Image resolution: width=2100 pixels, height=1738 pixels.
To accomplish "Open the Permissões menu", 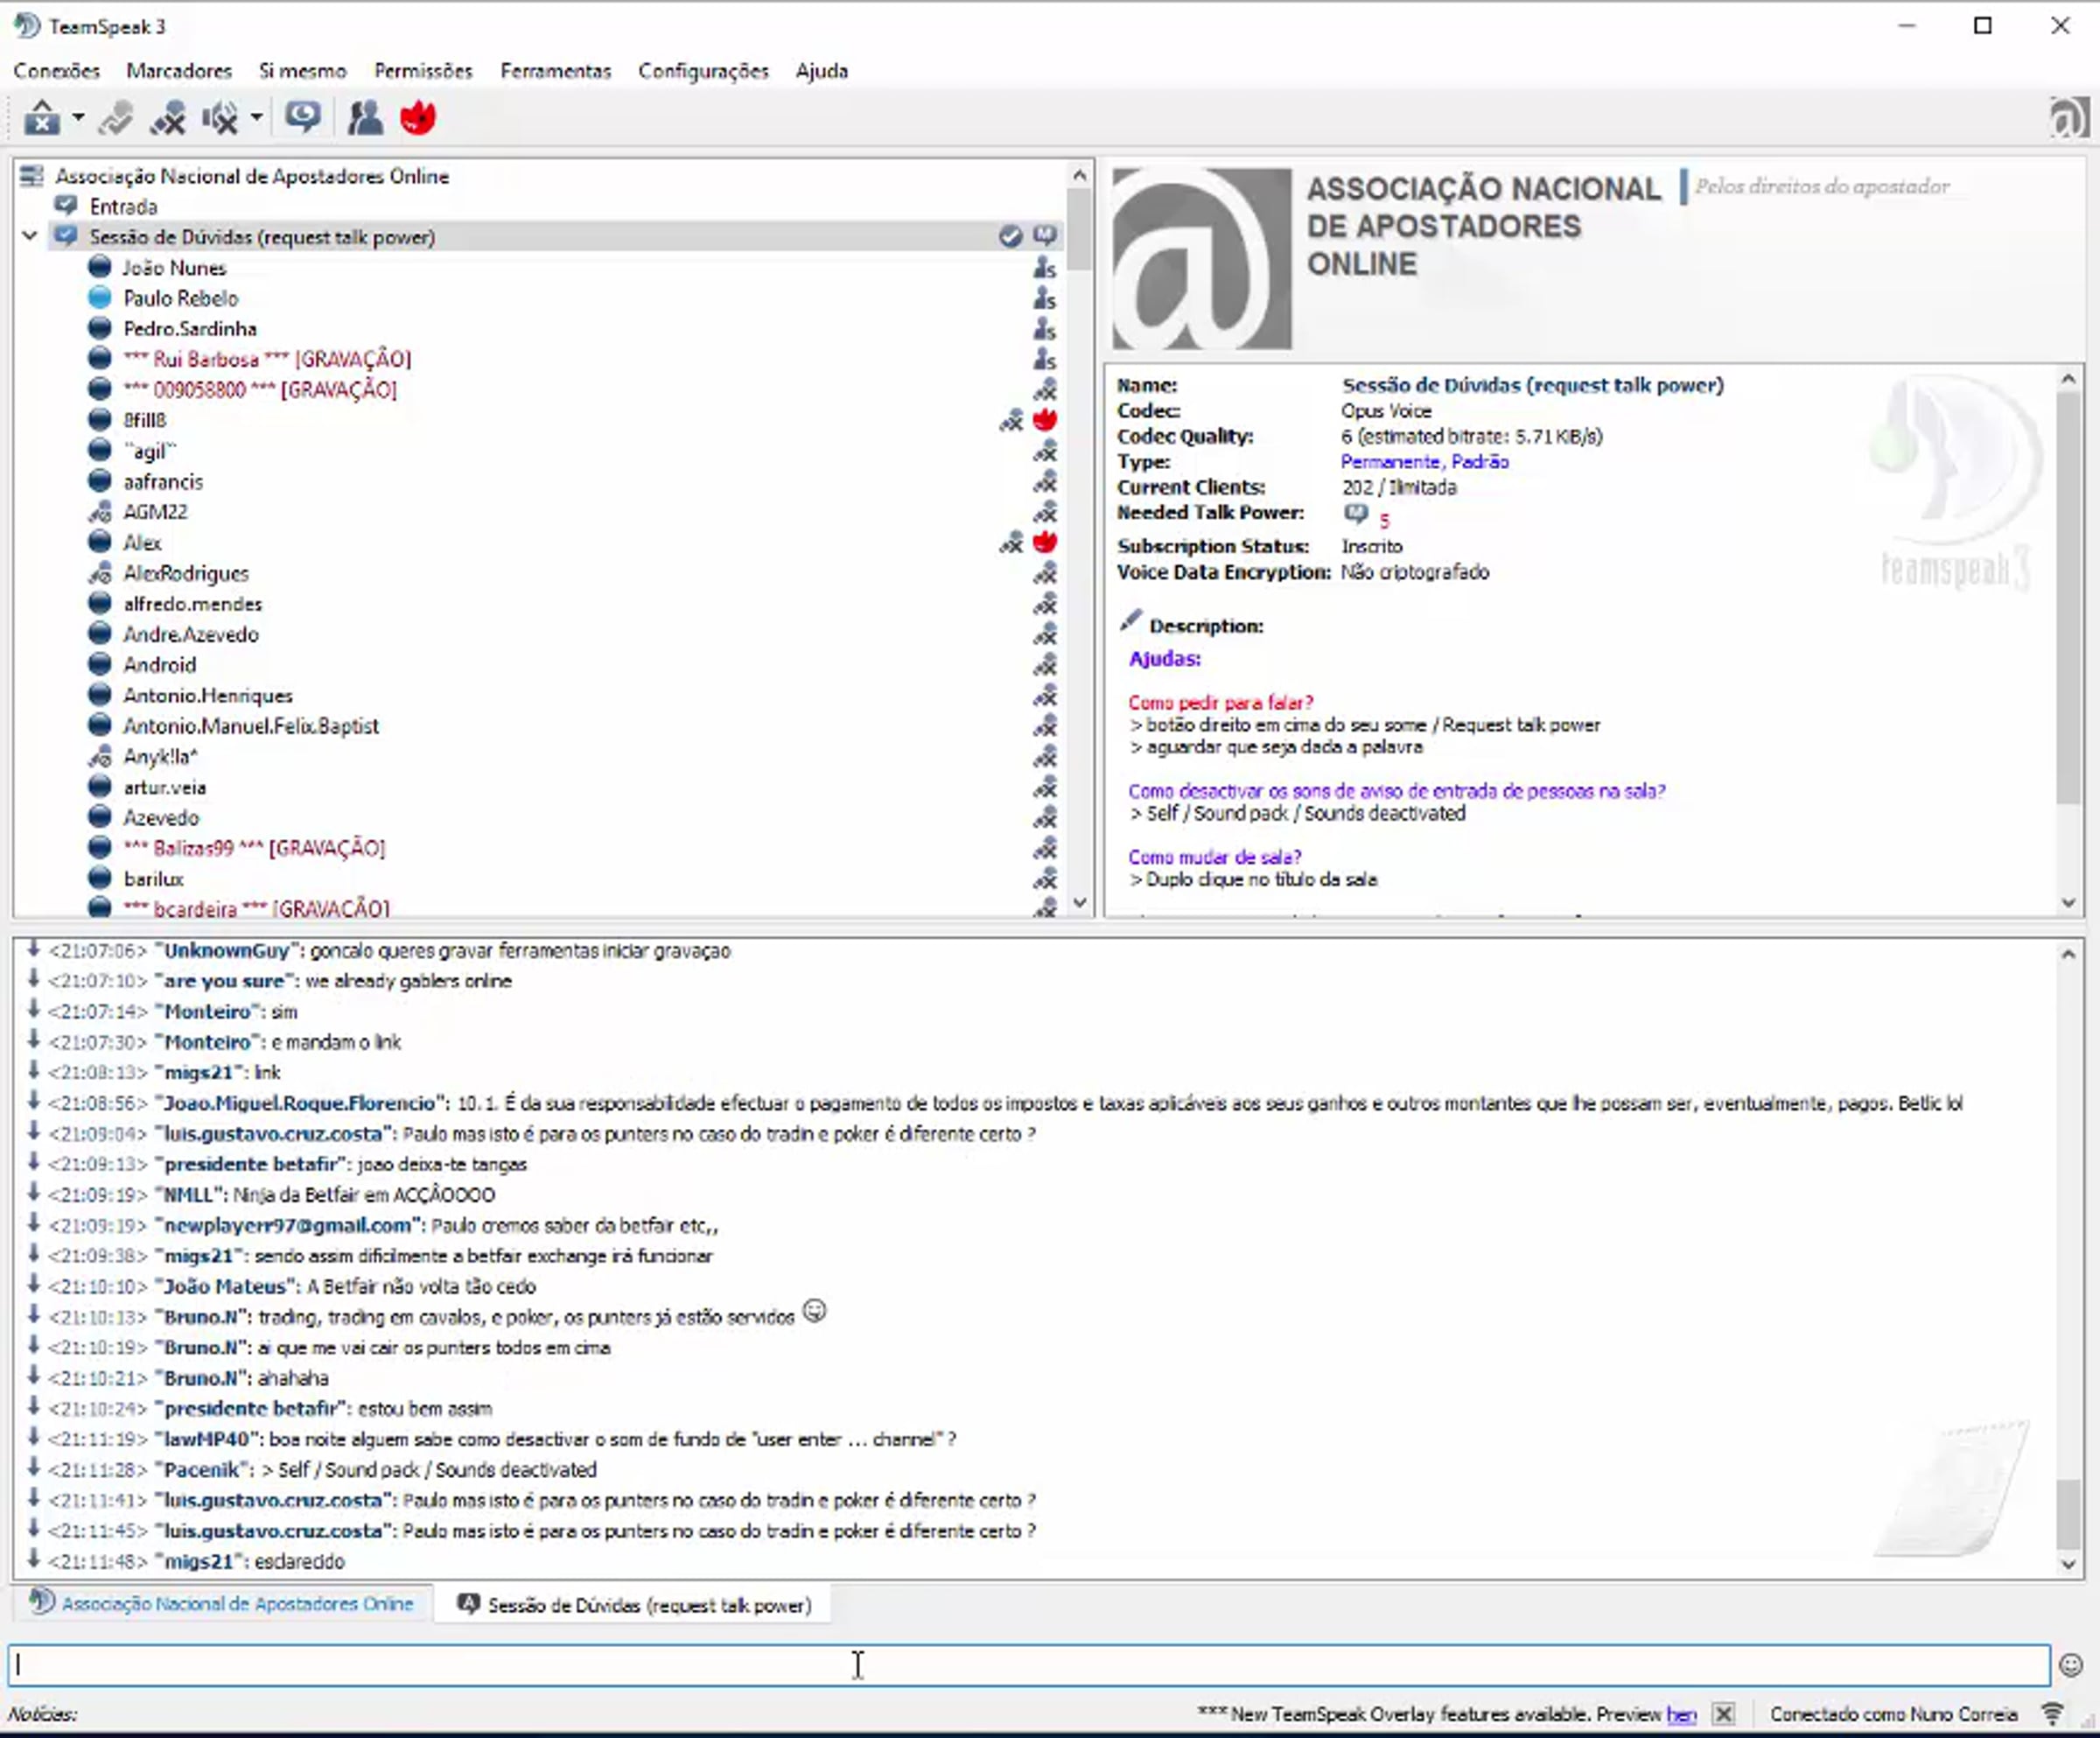I will pyautogui.click(x=423, y=71).
